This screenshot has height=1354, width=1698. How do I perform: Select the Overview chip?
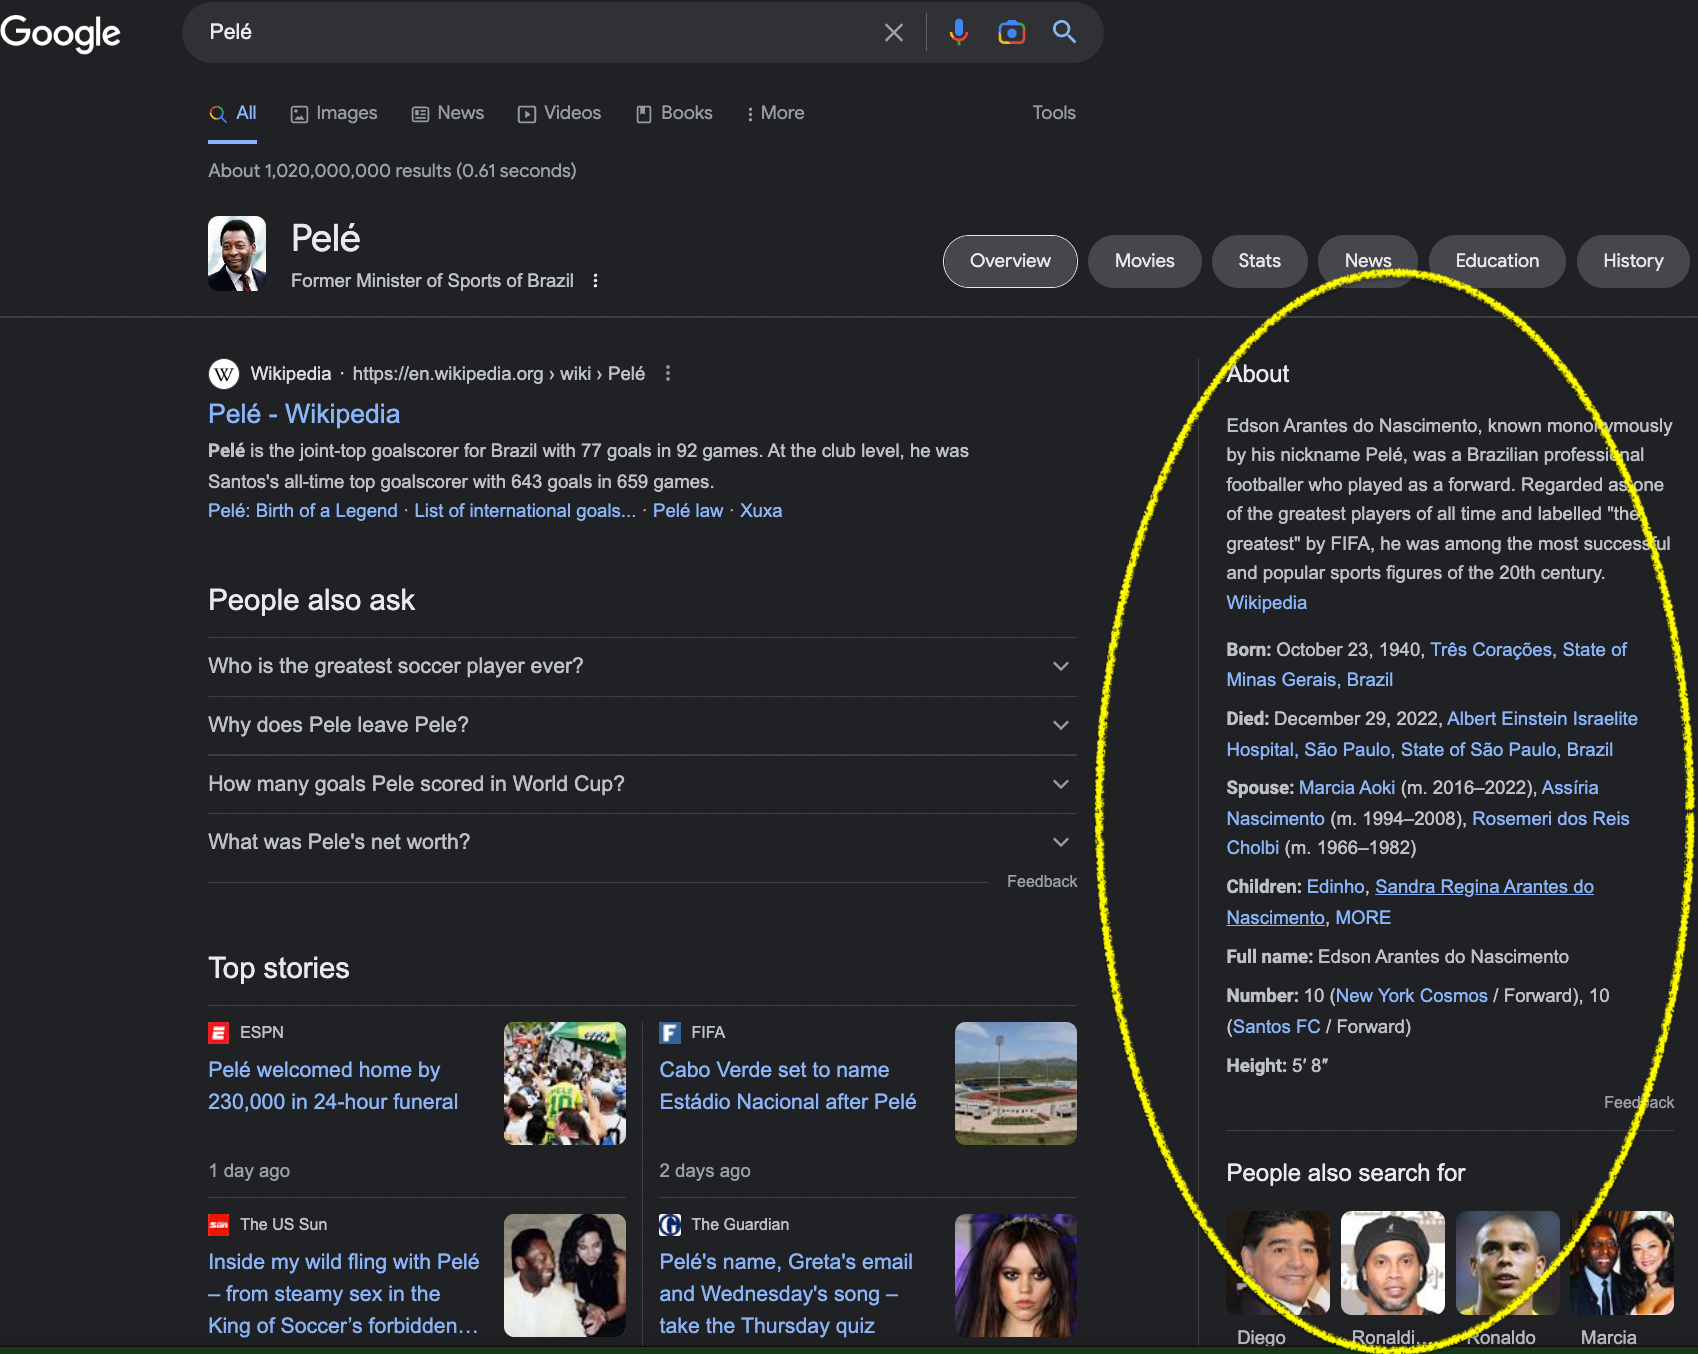pyautogui.click(x=1010, y=261)
